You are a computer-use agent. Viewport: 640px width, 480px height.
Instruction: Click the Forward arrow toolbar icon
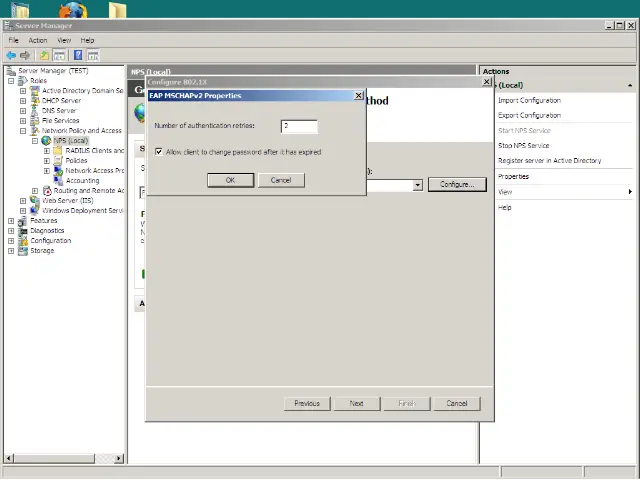click(25, 55)
